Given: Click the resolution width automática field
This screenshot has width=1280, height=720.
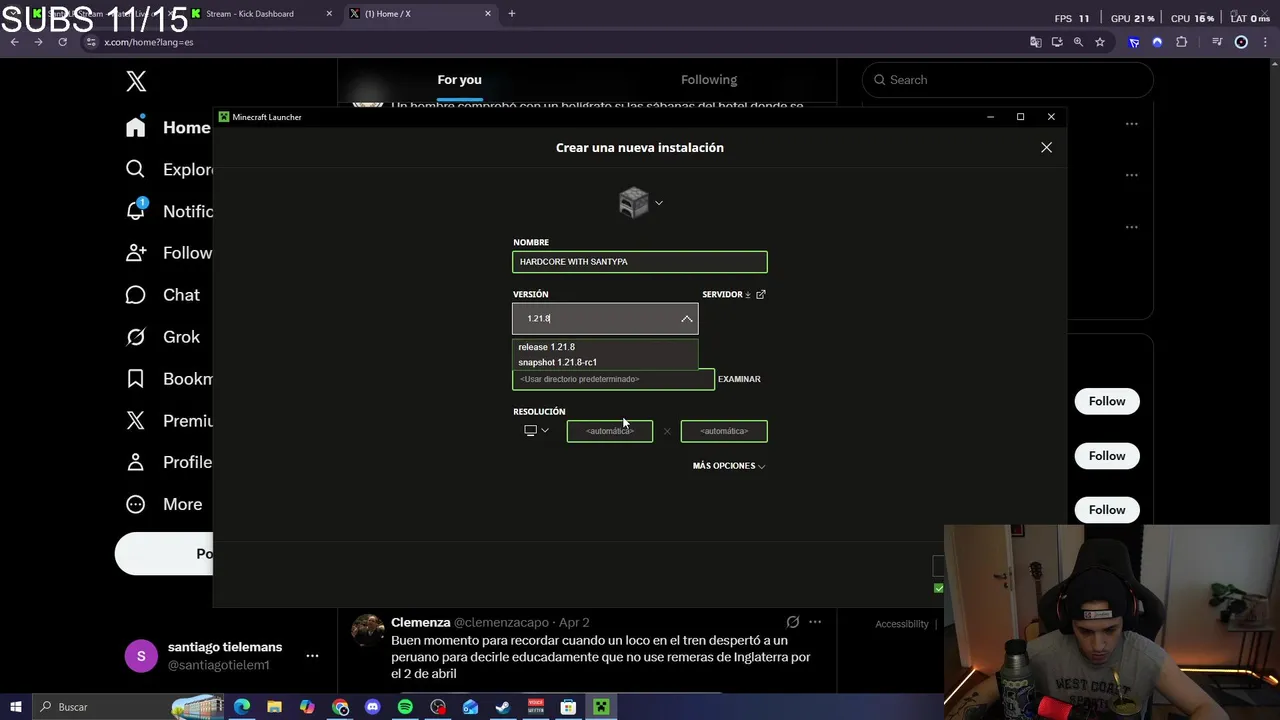Looking at the screenshot, I should (x=610, y=431).
